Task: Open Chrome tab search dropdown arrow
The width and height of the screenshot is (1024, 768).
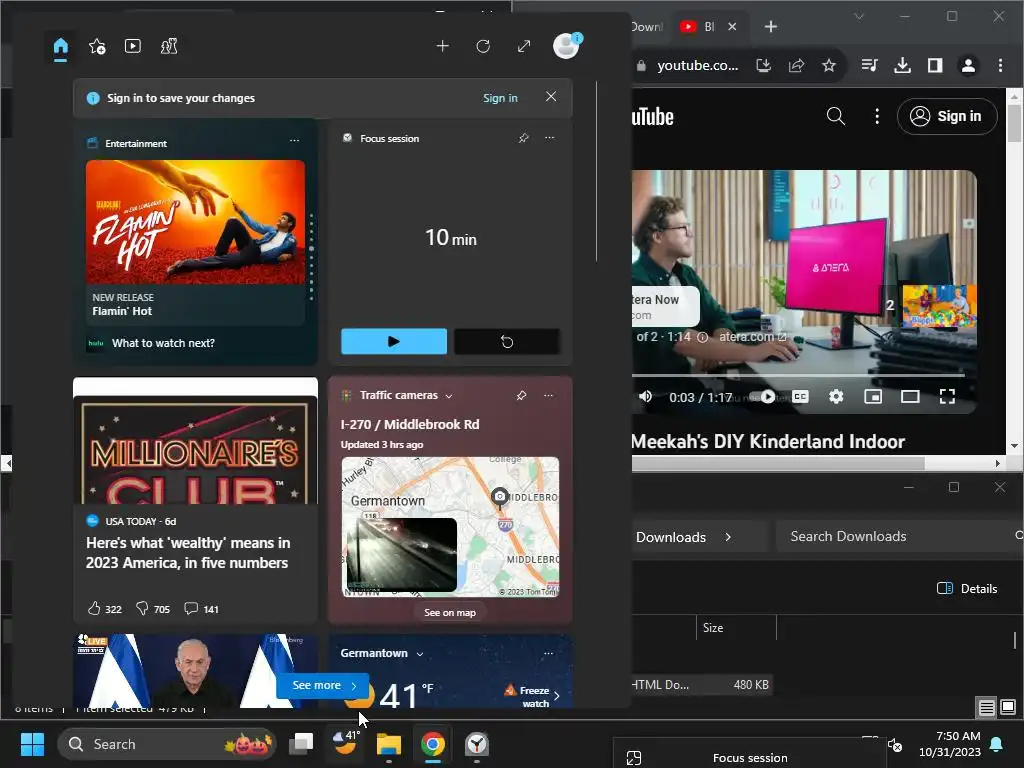Action: (859, 16)
